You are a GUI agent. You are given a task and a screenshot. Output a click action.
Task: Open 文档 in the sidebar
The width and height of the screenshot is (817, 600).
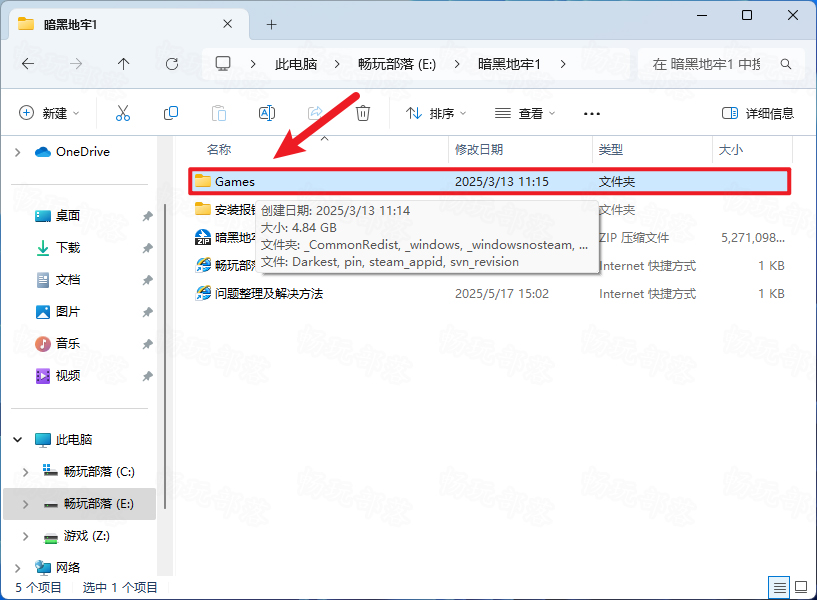[x=68, y=280]
